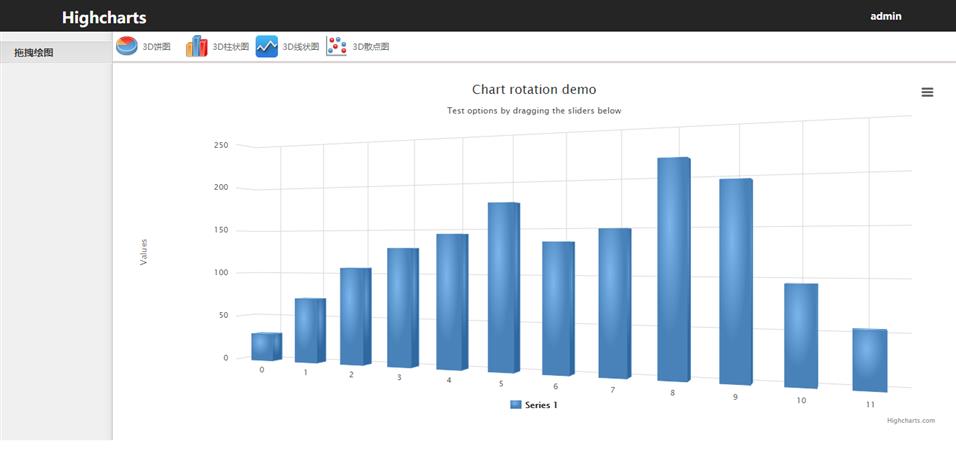Click the 3D pie chart icon
The width and height of the screenshot is (956, 459).
(127, 46)
